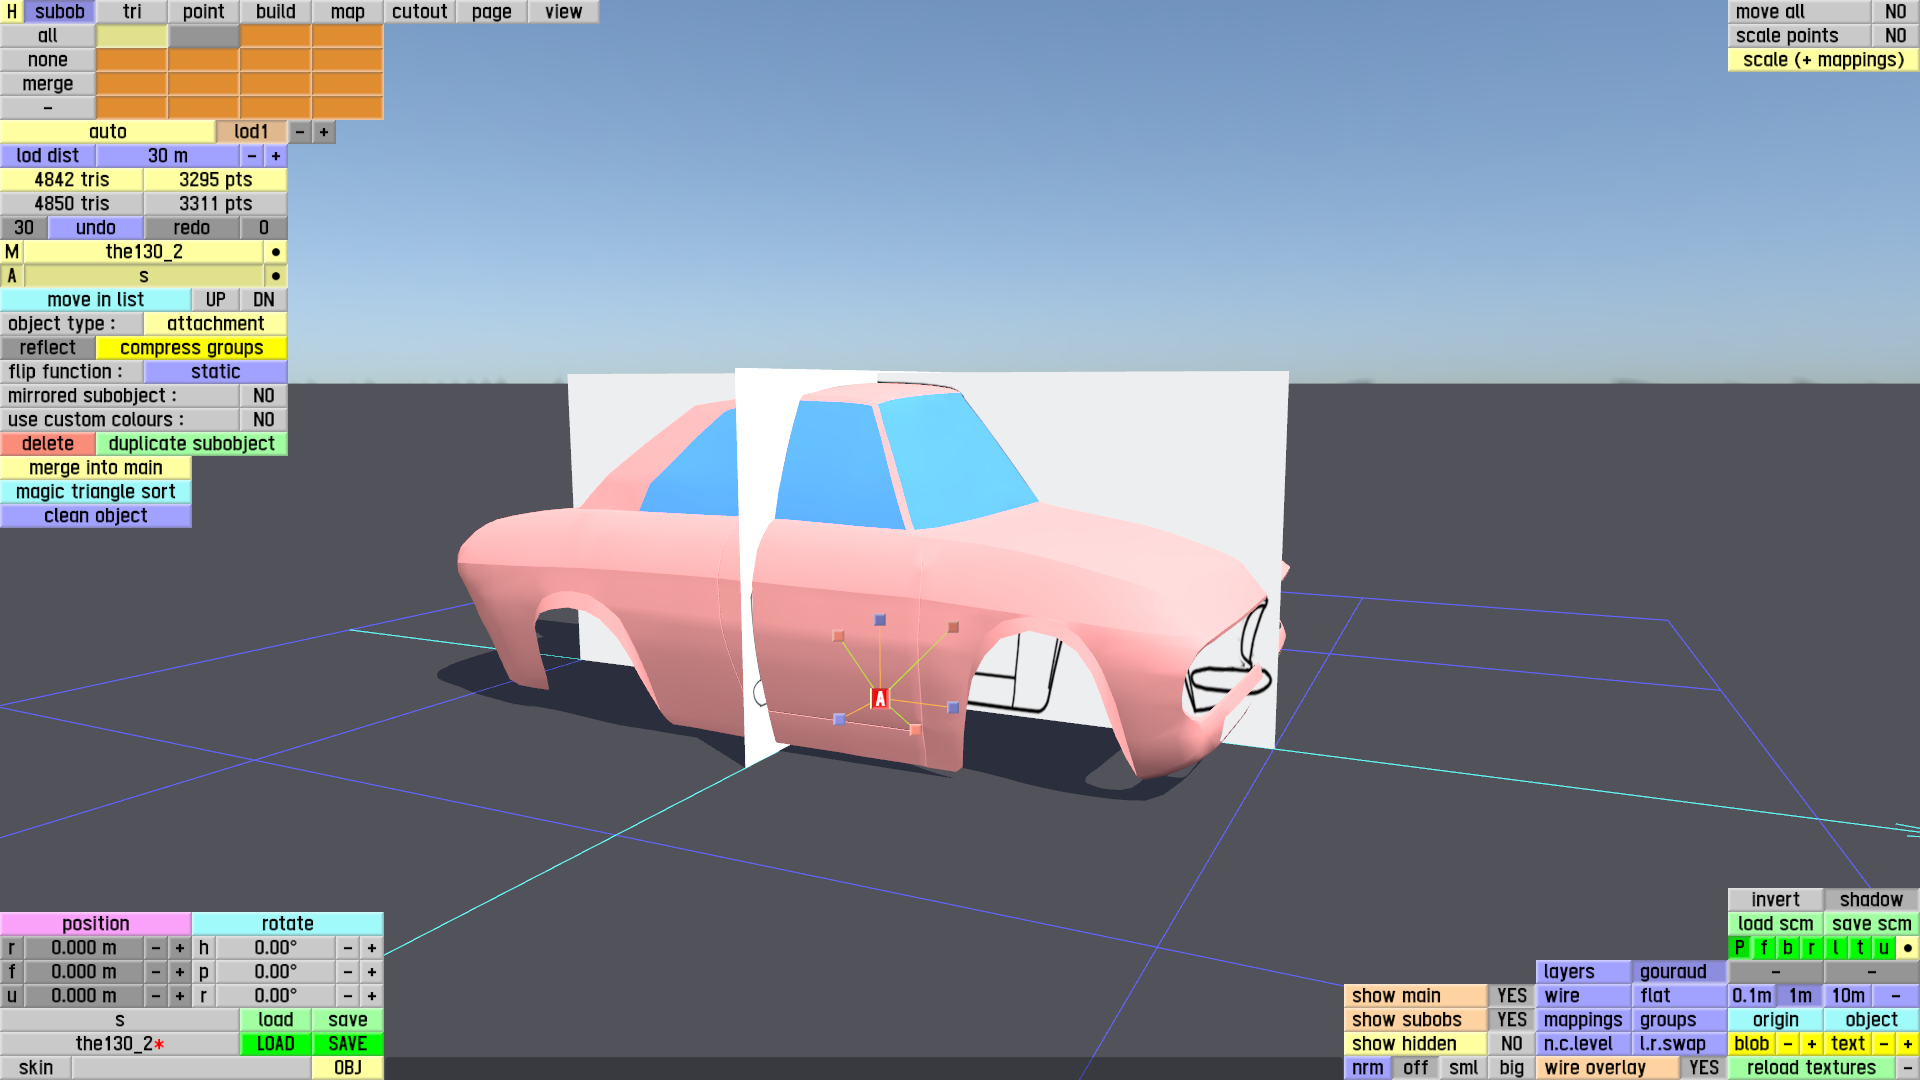Toggle mirrored subobject NO value
This screenshot has height=1080, width=1920.
coord(263,396)
